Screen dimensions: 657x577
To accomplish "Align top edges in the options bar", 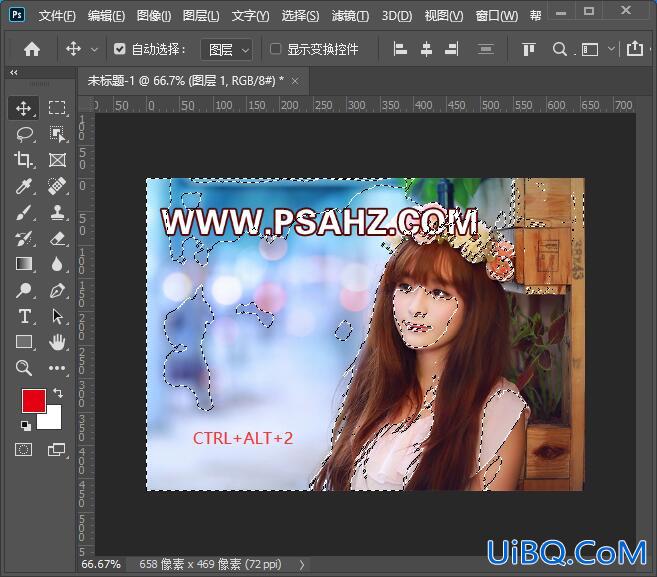I will pos(528,49).
